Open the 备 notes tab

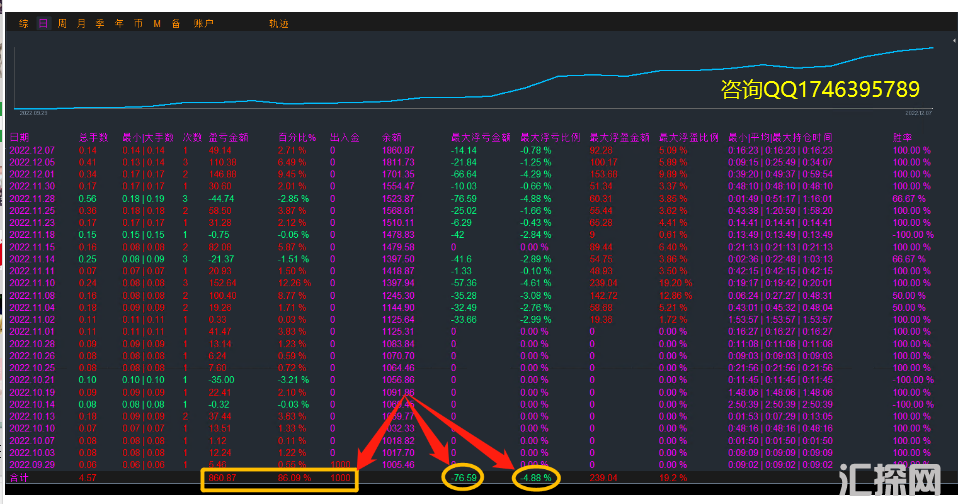[x=176, y=23]
